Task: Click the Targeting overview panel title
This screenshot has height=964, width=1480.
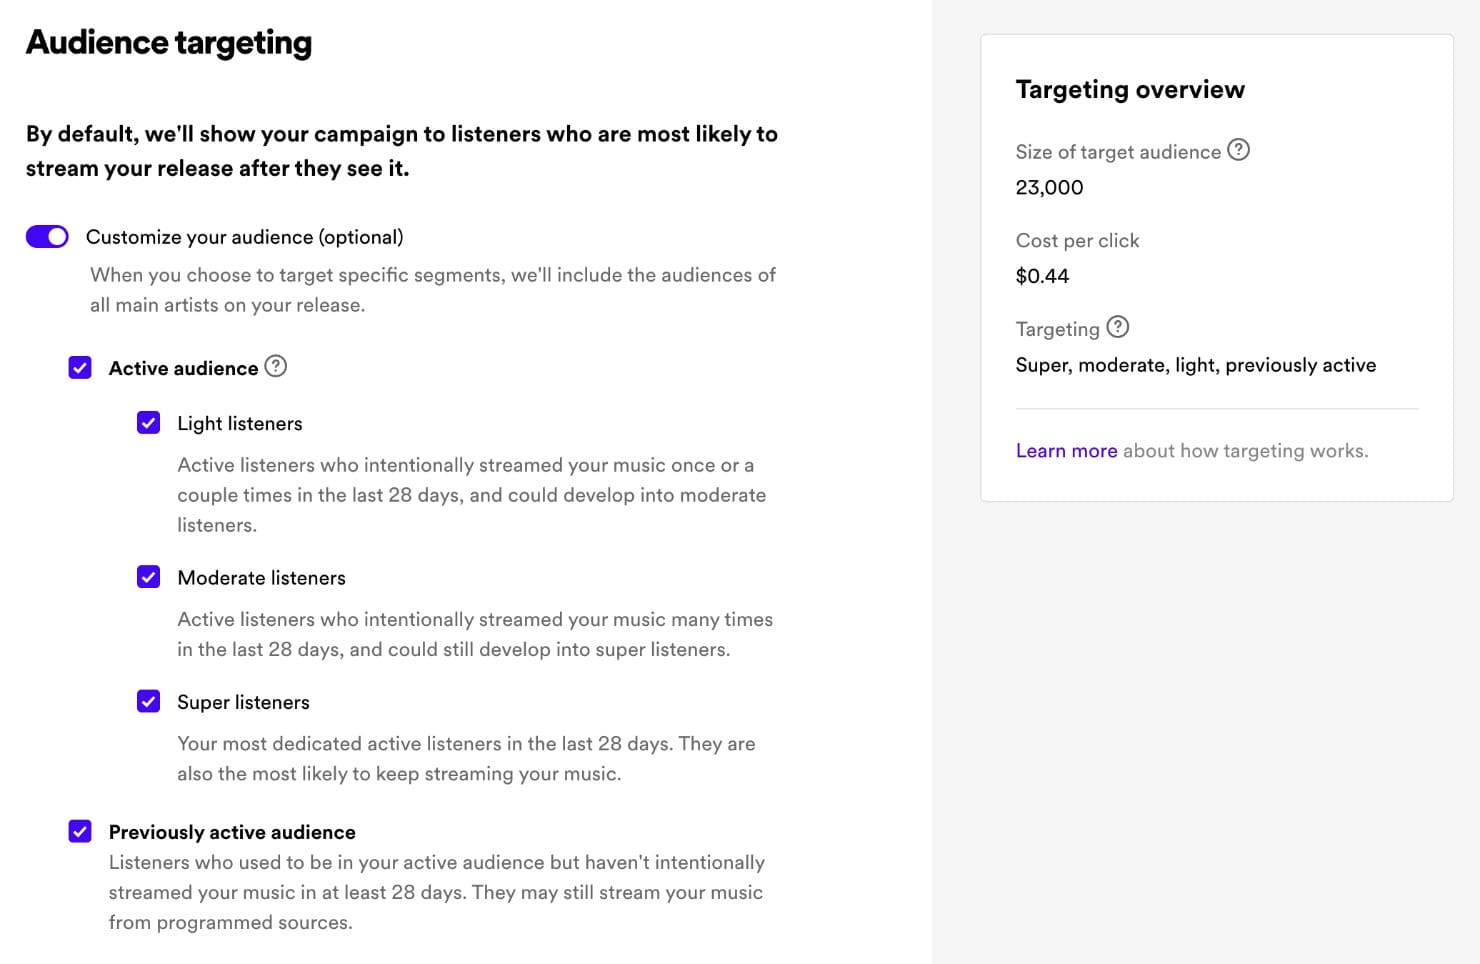Action: [1130, 90]
